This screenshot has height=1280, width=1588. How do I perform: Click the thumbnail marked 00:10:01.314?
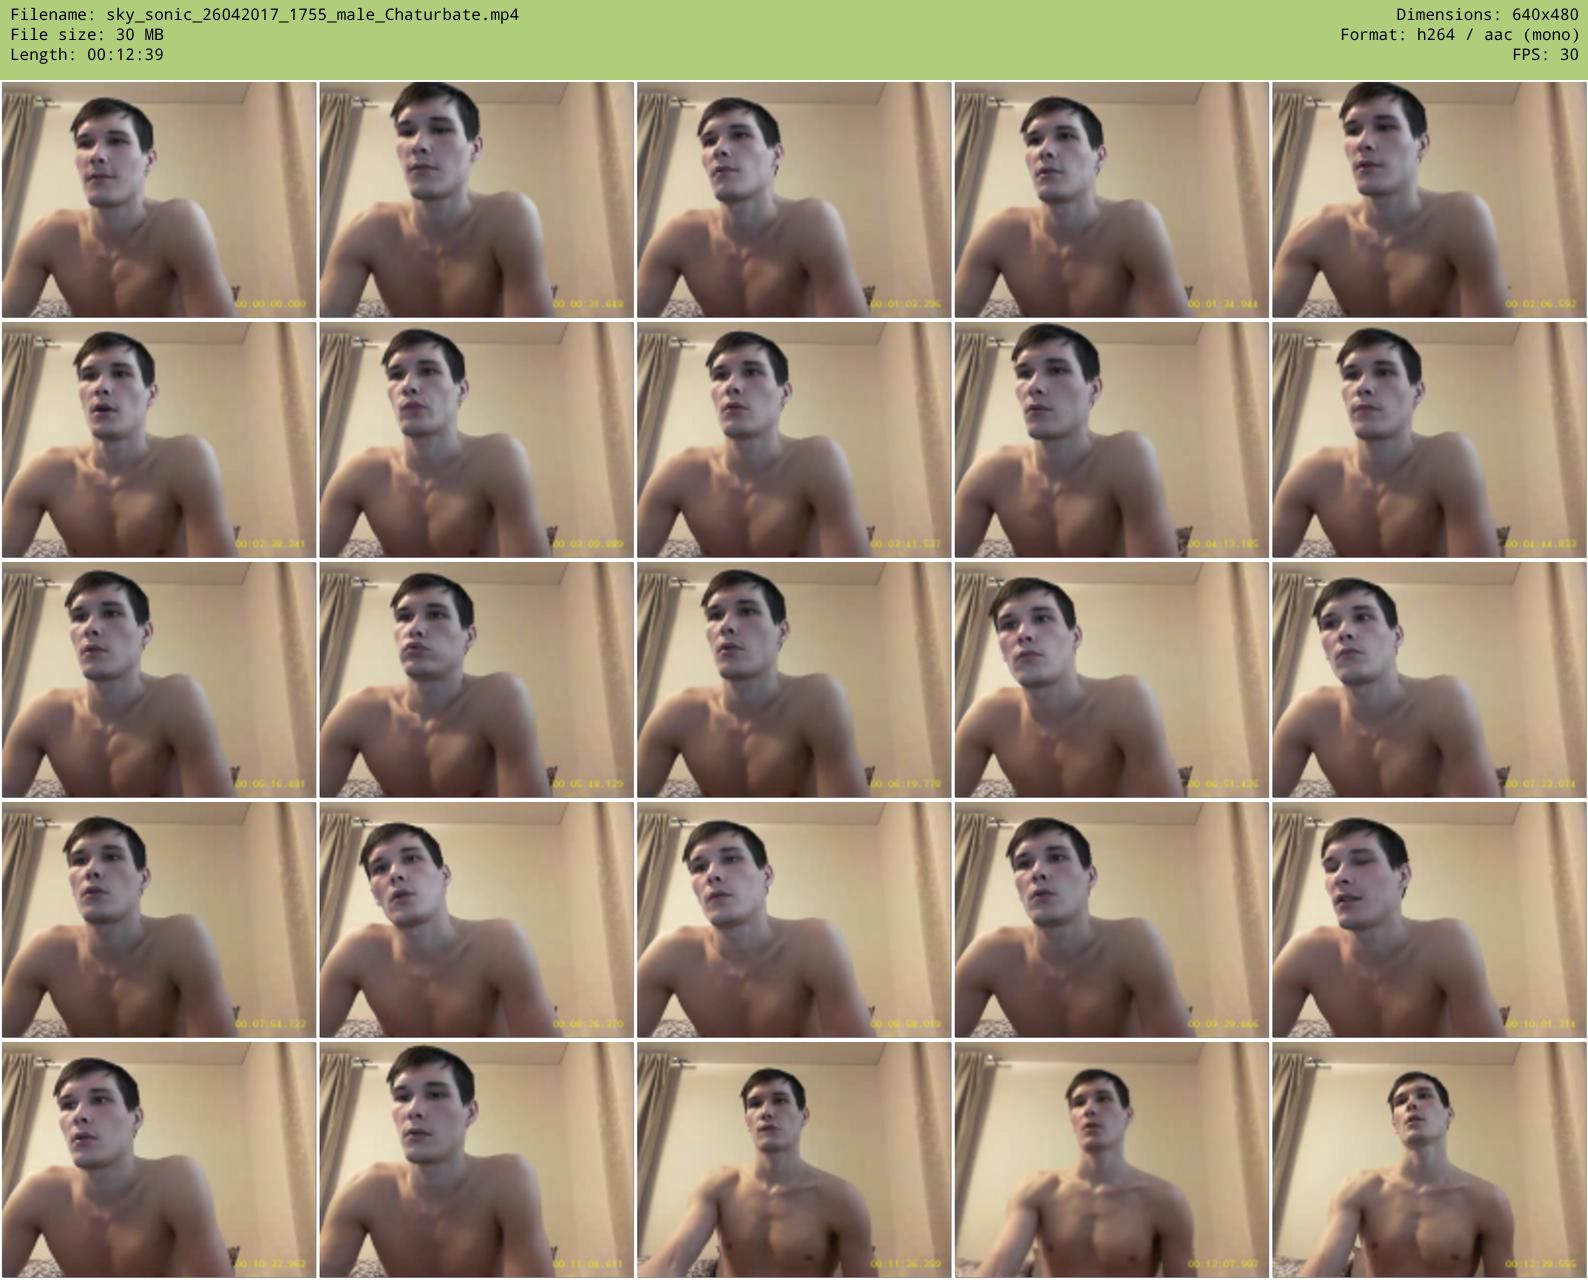tap(1429, 919)
